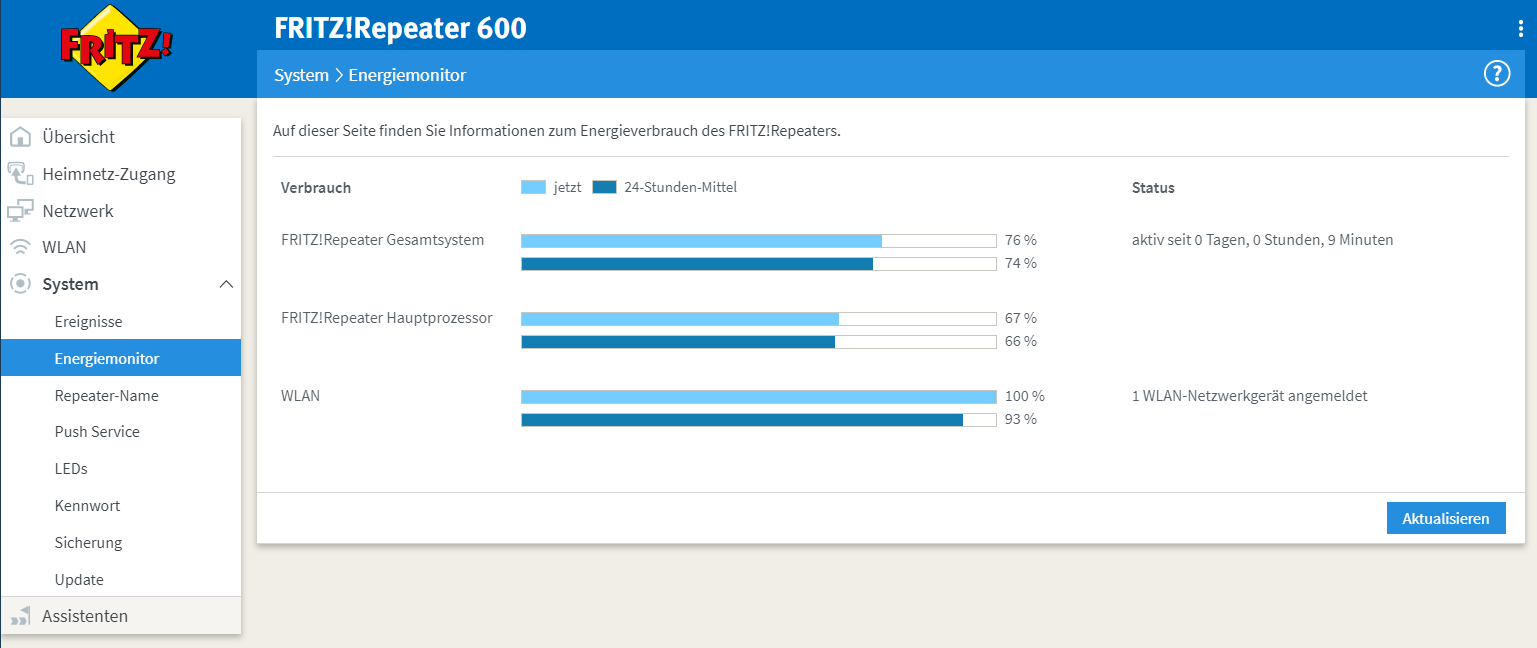
Task: Open the WLAN menu entry
Action: (121, 247)
